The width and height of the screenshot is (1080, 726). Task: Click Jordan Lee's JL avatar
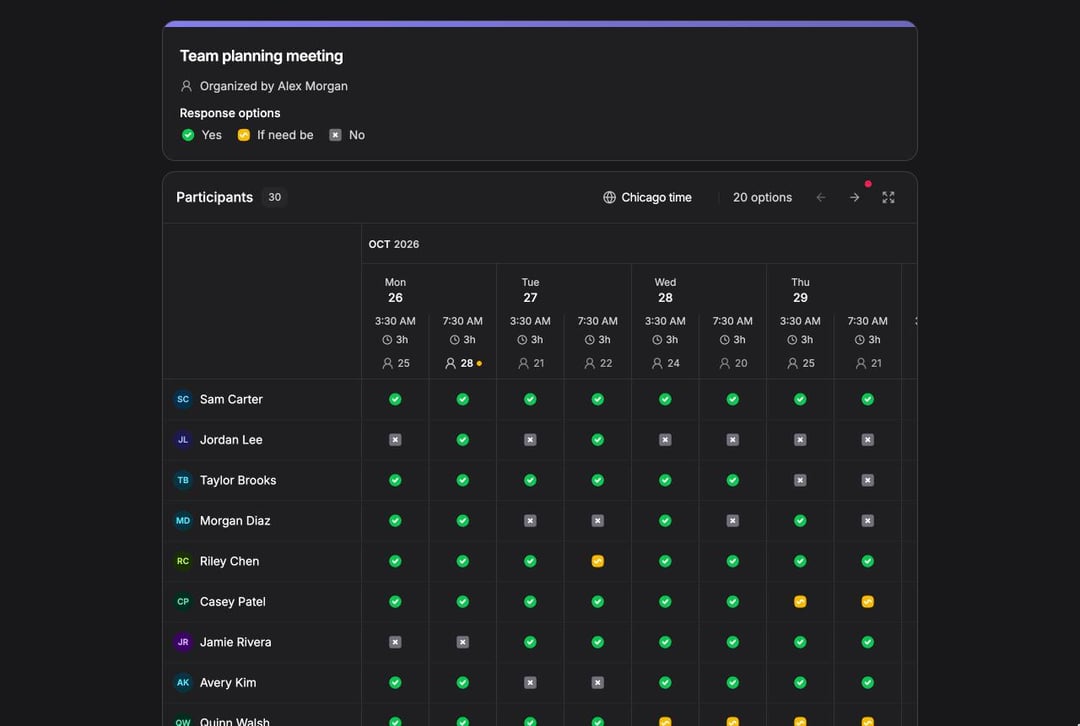[183, 440]
